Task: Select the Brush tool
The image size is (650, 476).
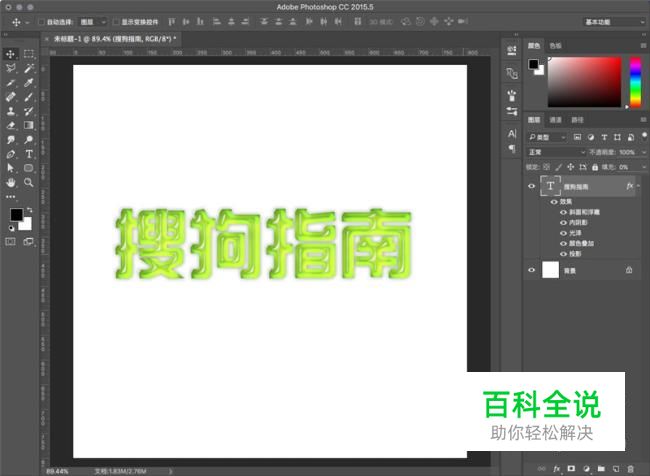Action: tap(29, 97)
